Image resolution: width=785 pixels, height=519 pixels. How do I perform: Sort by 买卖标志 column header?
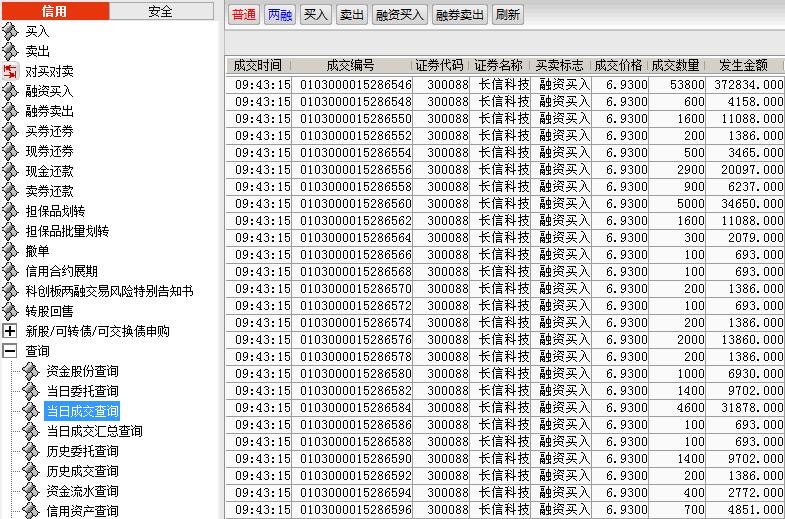pyautogui.click(x=559, y=65)
